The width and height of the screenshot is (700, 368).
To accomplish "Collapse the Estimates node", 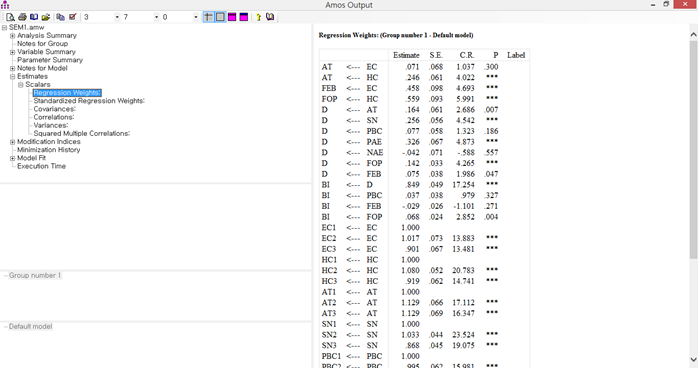I will [12, 77].
